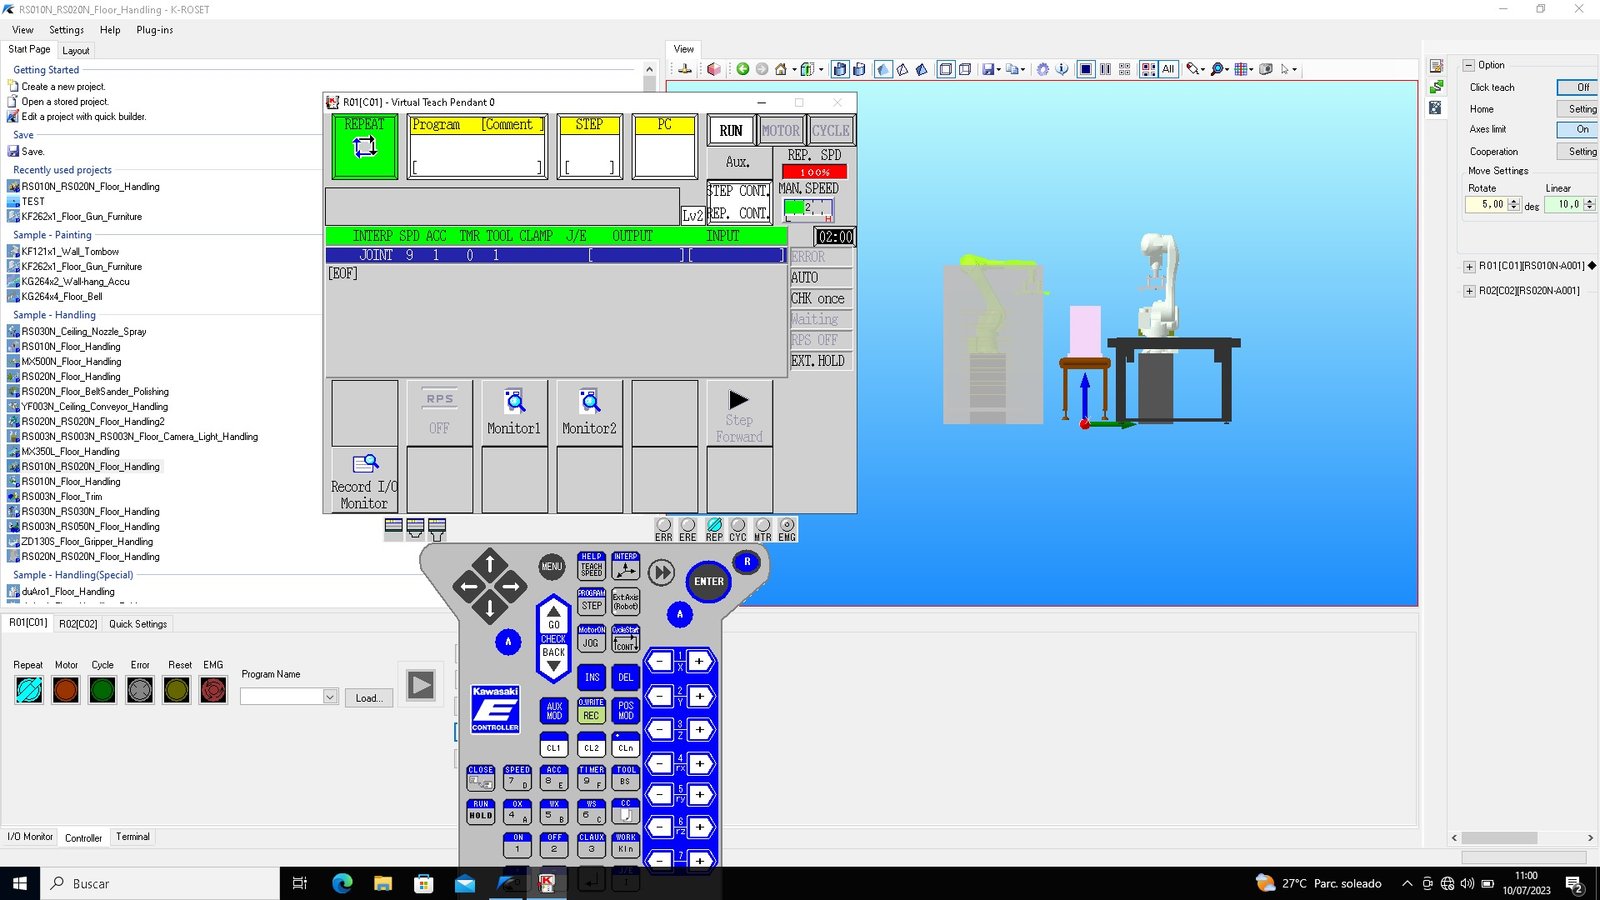The image size is (1600, 900).
Task: Toggle the REPEAT mode switch on pendant
Action: (365, 146)
